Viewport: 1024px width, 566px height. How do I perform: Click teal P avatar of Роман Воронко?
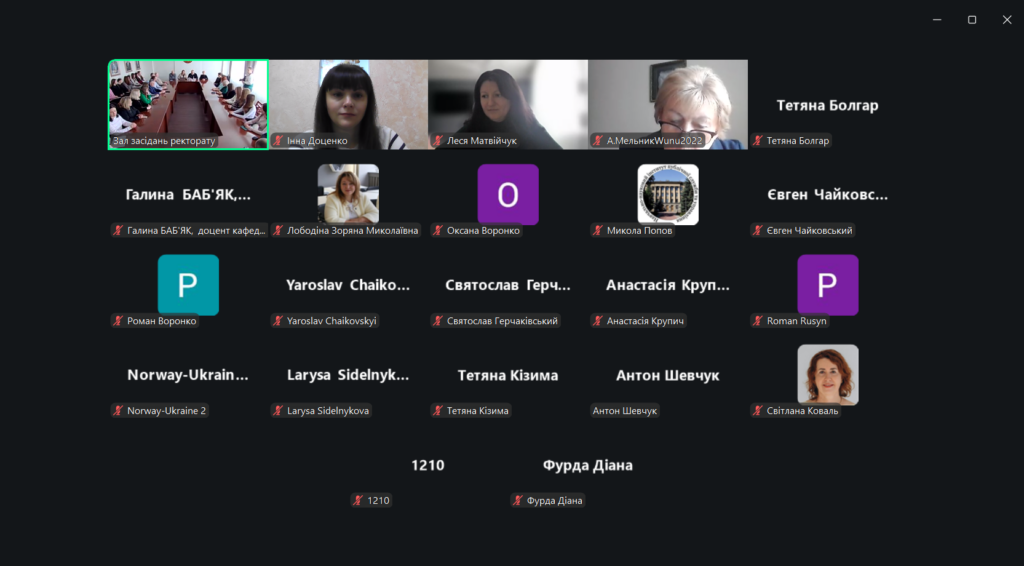click(188, 285)
